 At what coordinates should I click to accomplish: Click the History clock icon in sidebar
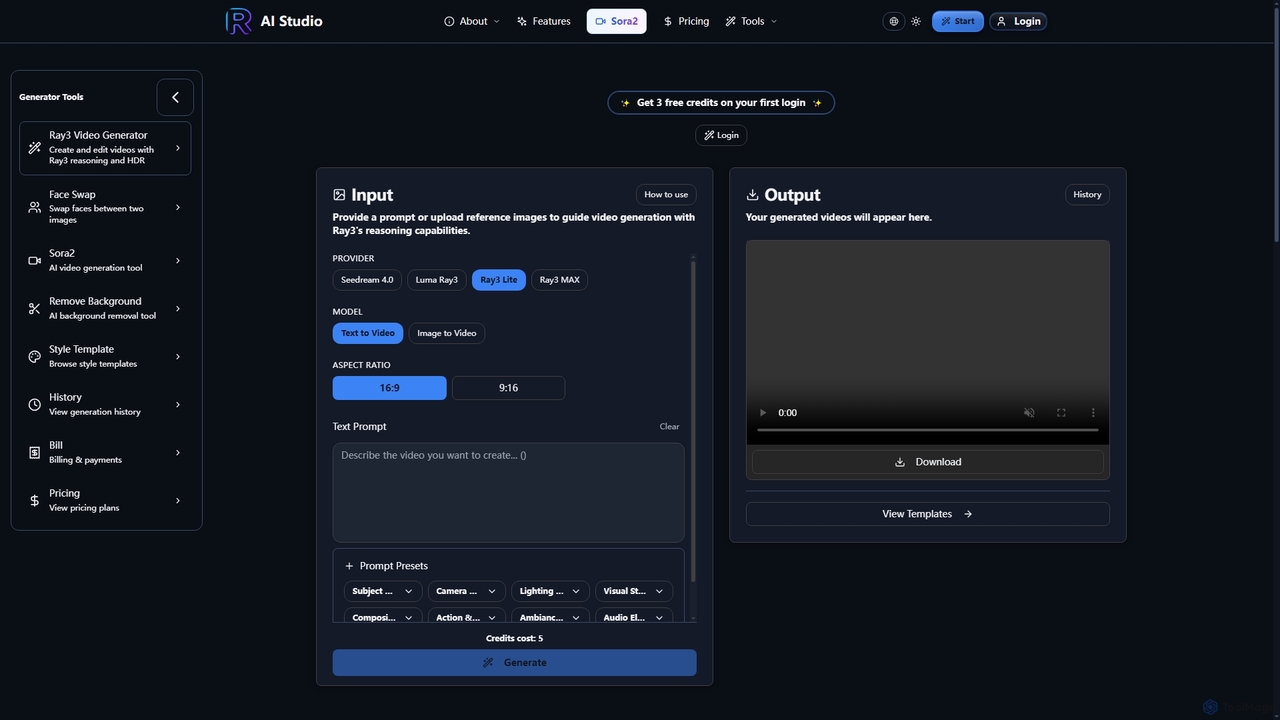click(35, 404)
